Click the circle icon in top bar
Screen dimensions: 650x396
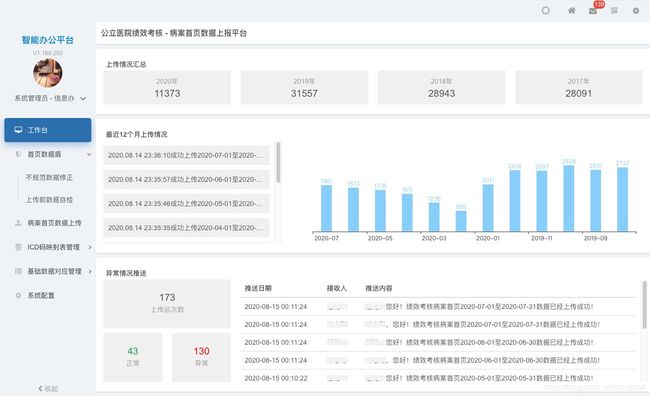coord(546,11)
